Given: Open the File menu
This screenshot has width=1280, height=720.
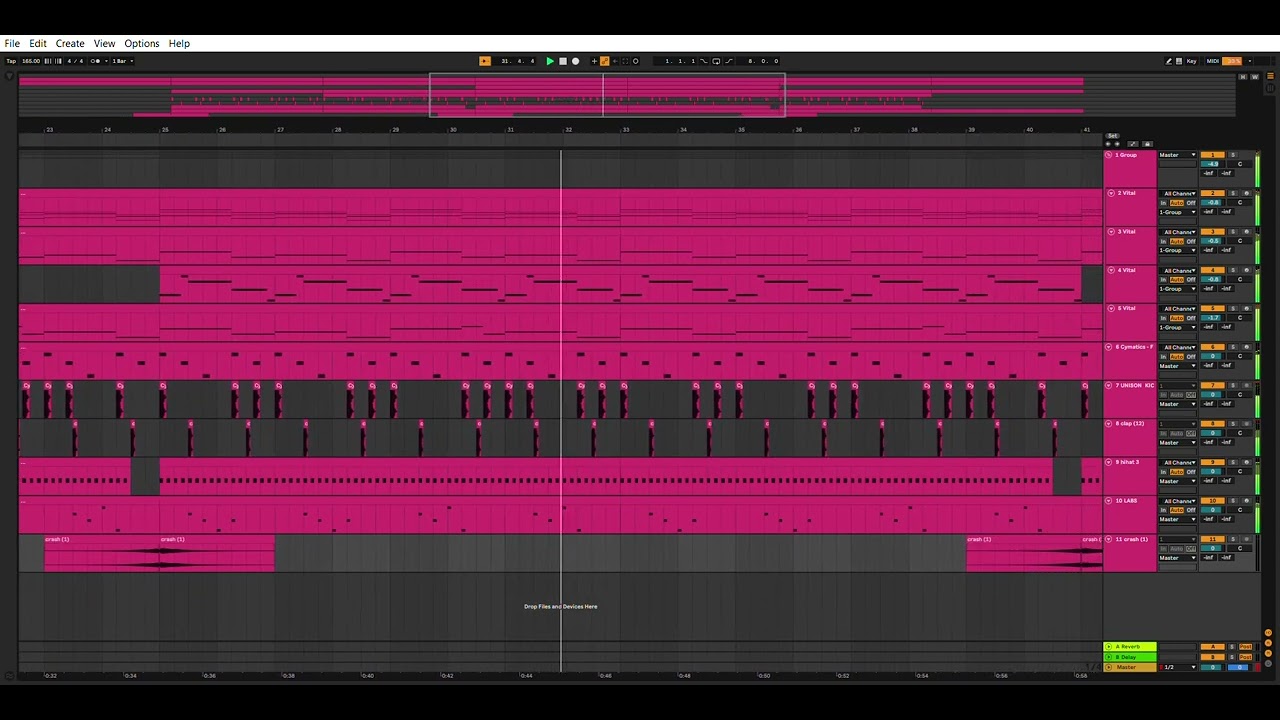Looking at the screenshot, I should 12,43.
